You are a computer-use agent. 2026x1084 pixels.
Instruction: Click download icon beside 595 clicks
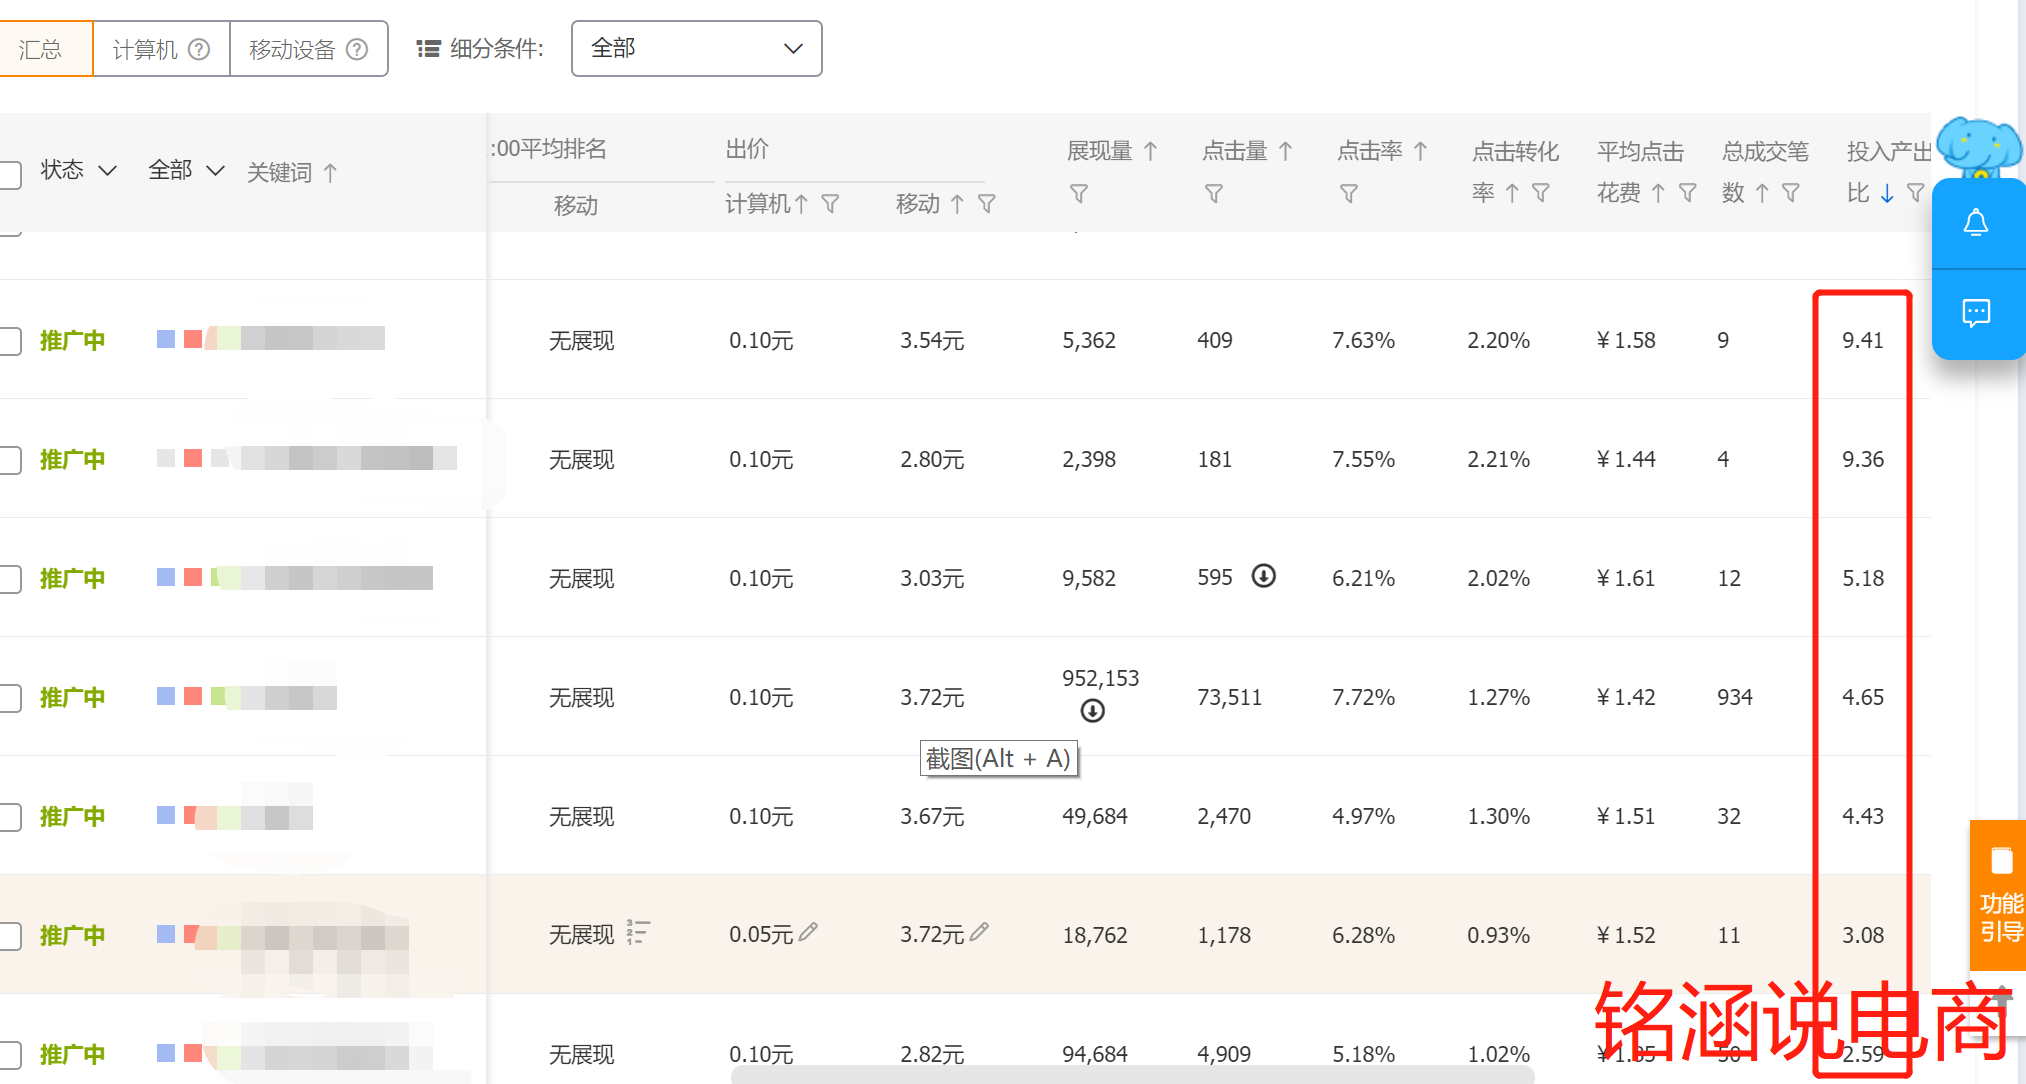1264,576
